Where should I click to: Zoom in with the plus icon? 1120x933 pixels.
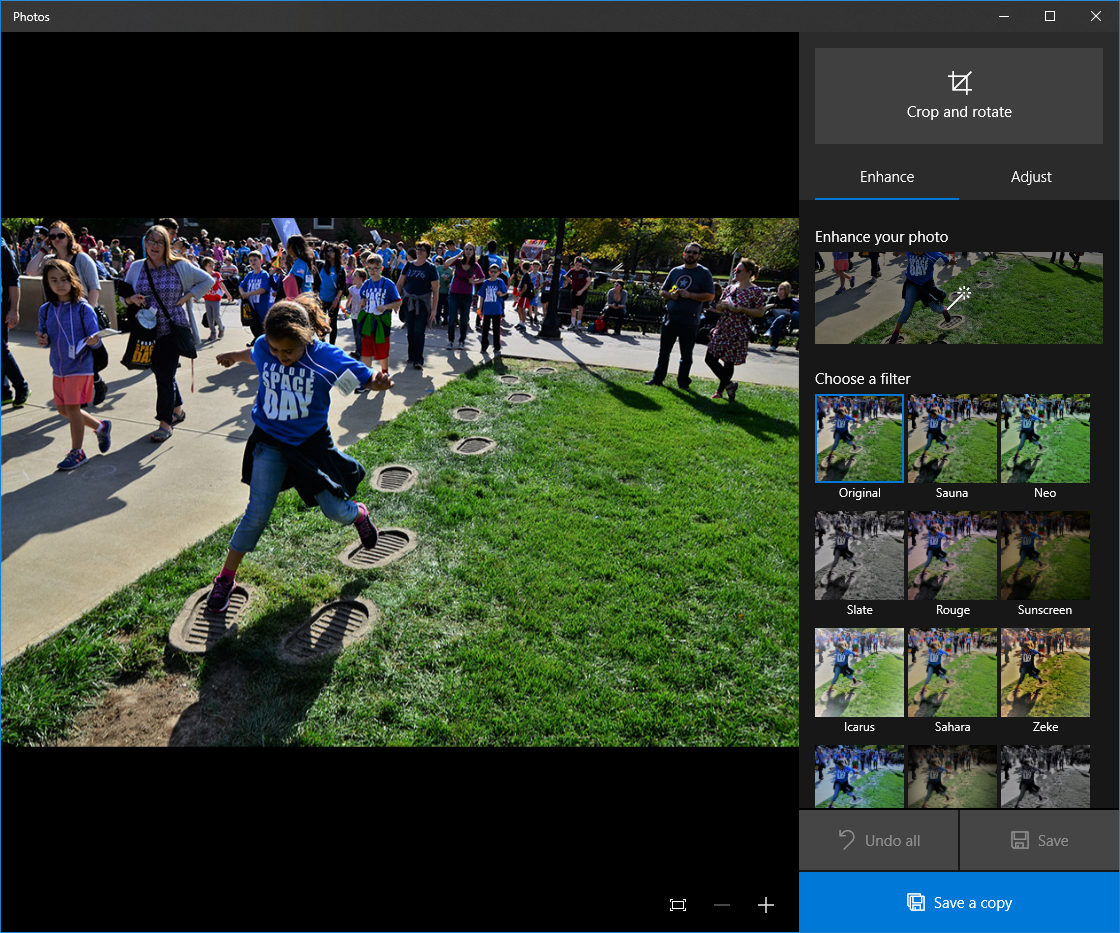766,905
